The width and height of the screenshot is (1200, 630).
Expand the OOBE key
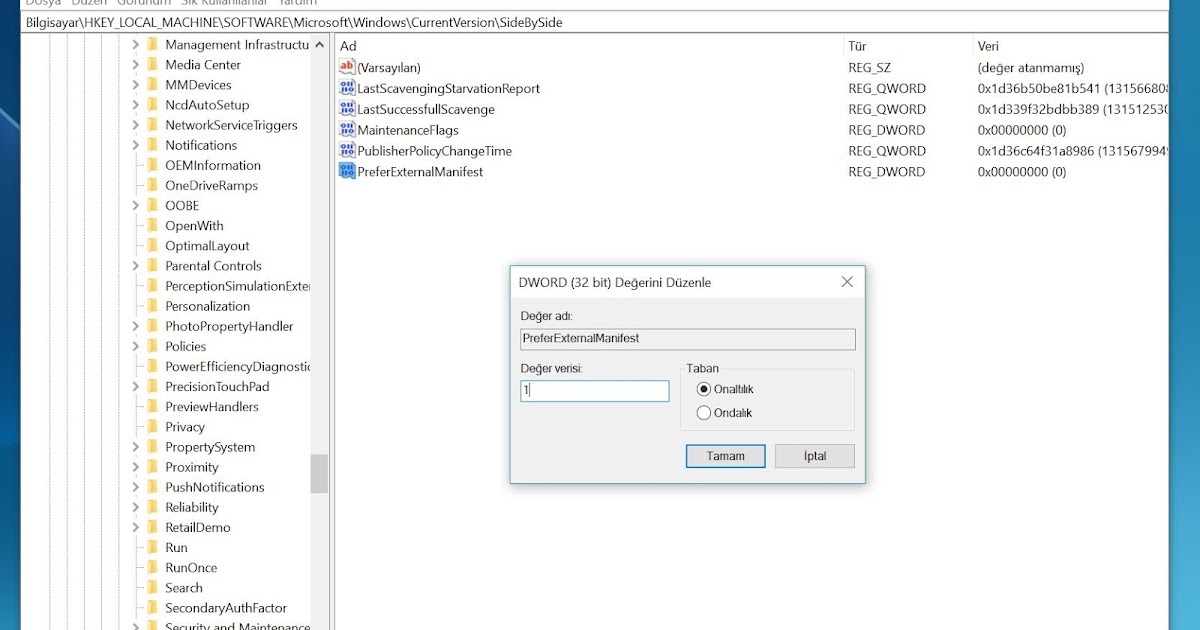click(x=136, y=205)
